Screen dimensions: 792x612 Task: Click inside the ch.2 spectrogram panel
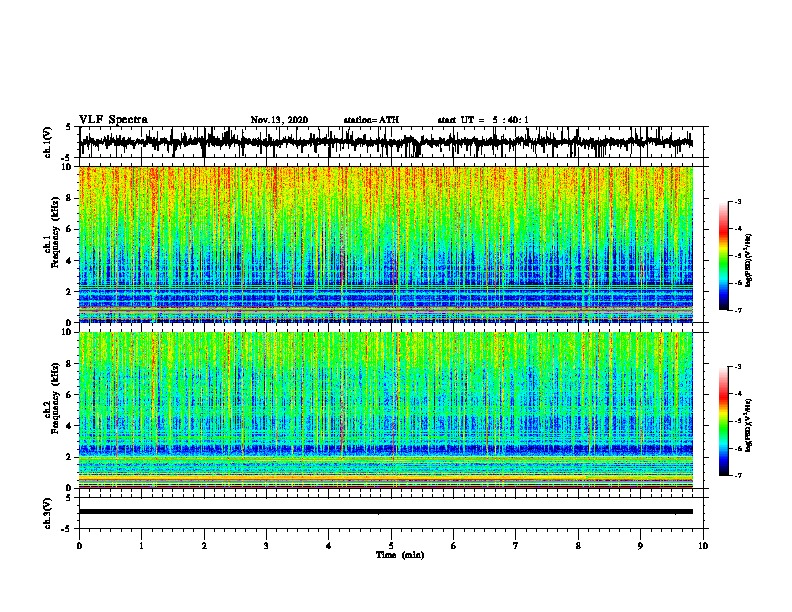click(x=385, y=410)
